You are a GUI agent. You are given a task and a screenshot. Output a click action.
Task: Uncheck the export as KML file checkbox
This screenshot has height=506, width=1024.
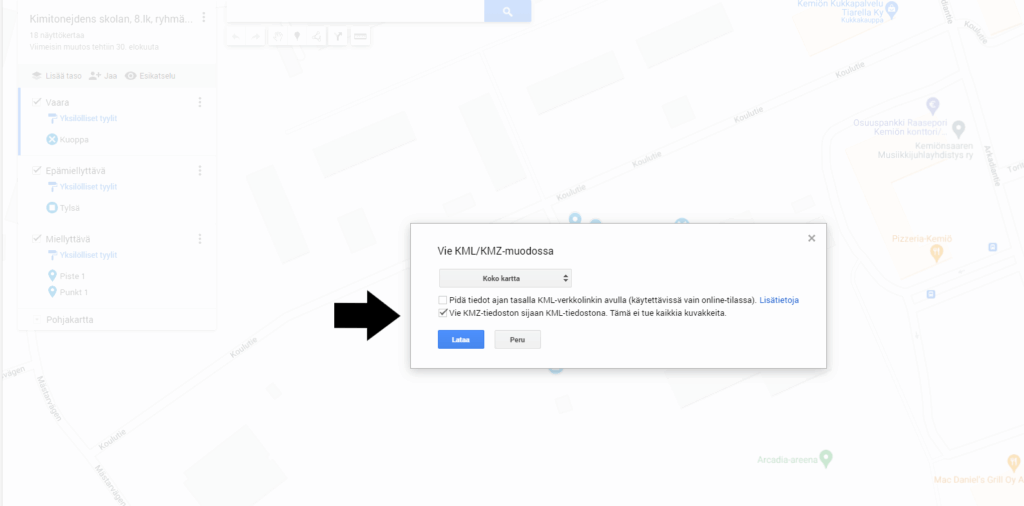click(x=443, y=313)
